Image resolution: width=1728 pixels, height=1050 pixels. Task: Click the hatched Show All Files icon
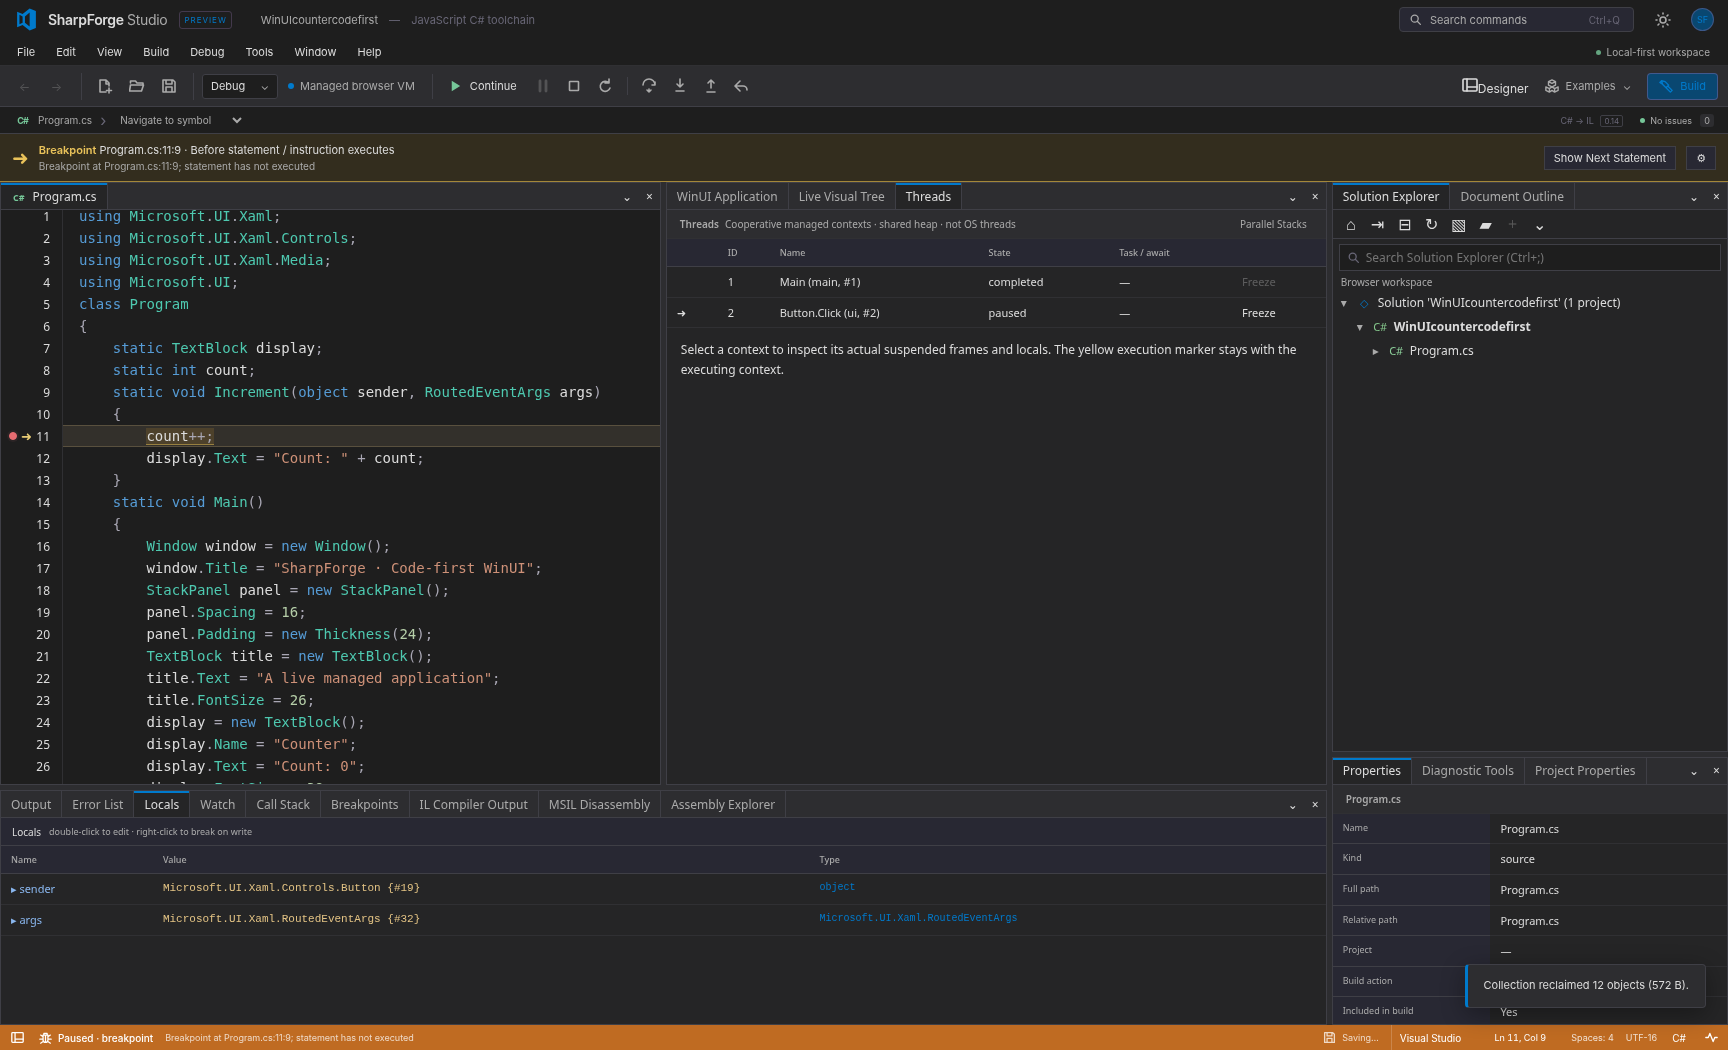coord(1459,226)
